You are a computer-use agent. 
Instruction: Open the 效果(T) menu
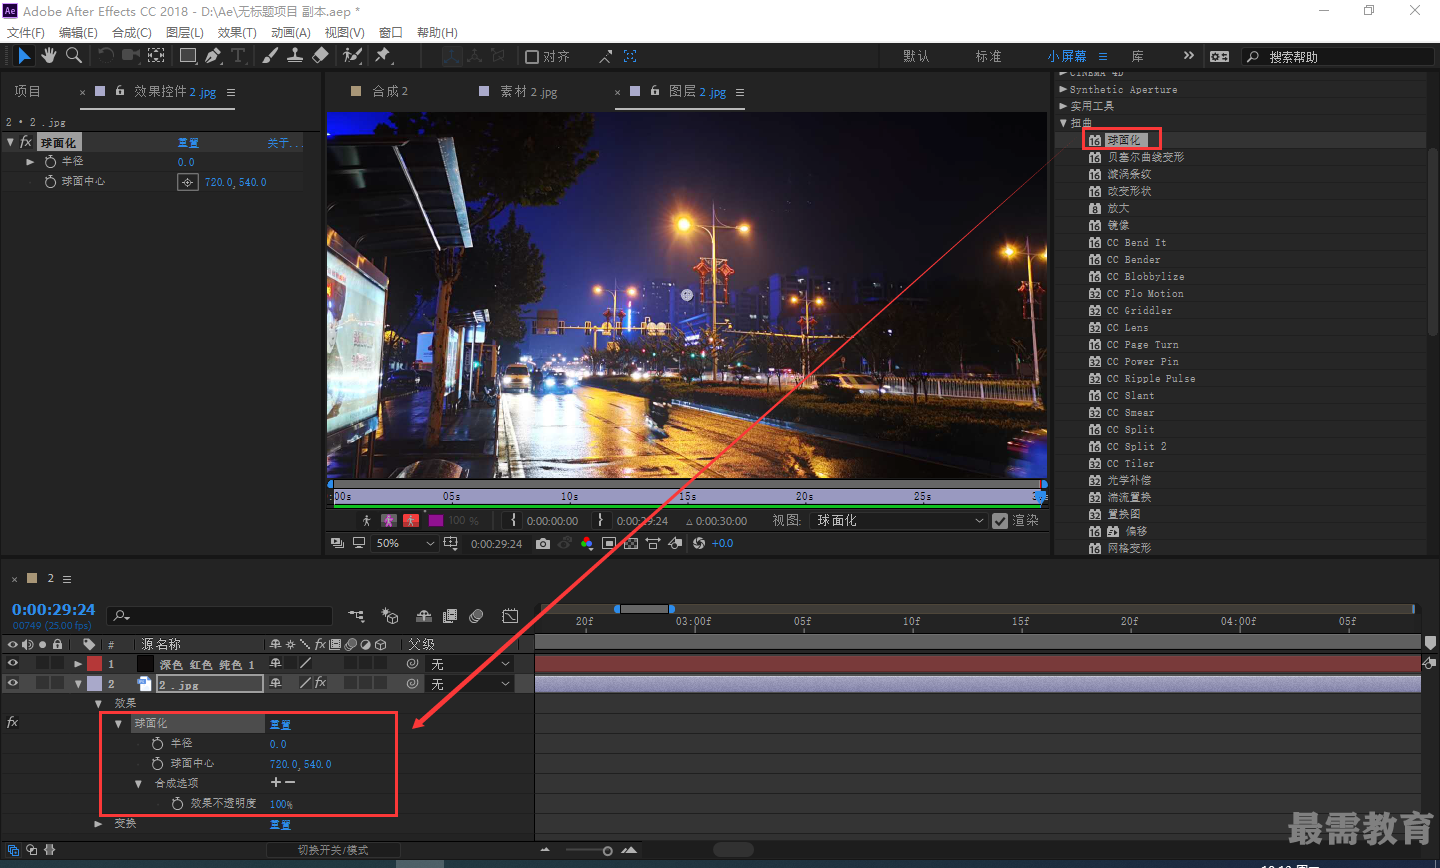[x=237, y=33]
